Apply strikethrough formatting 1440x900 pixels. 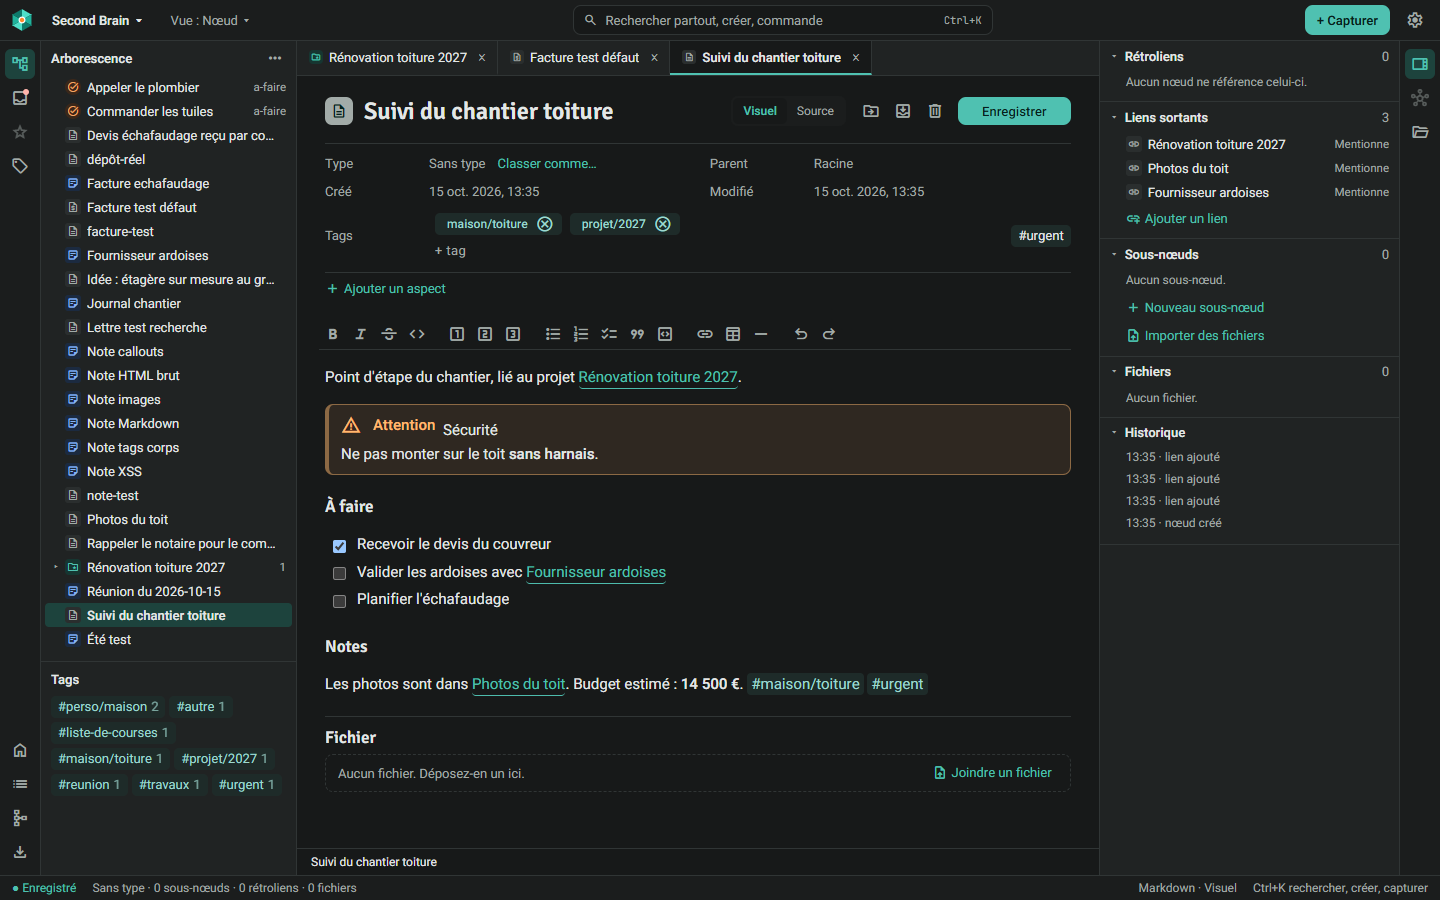pos(389,334)
